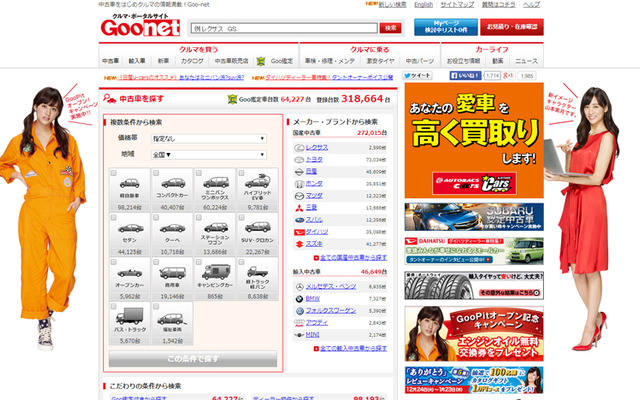Click the Google +1 button
The width and height of the screenshot is (640, 400).
click(508, 76)
